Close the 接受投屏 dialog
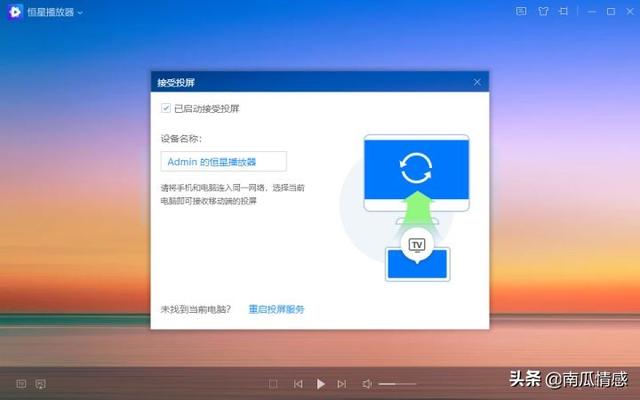 point(477,82)
